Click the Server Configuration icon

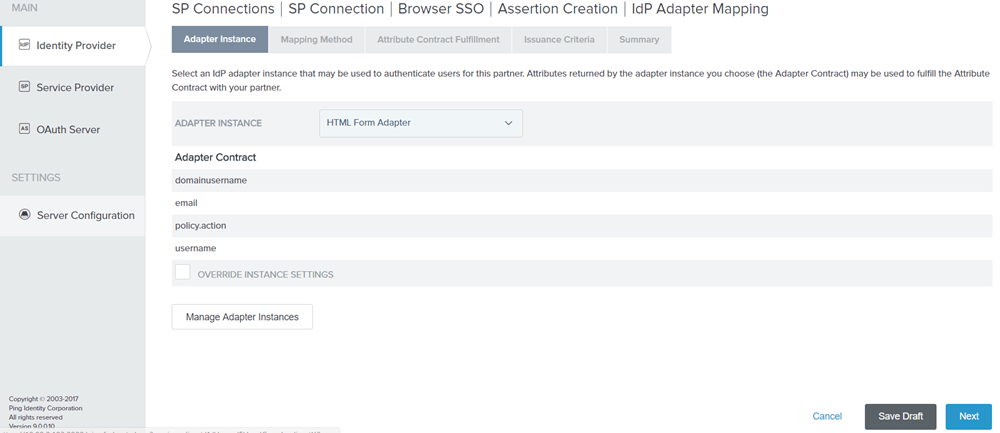[24, 215]
